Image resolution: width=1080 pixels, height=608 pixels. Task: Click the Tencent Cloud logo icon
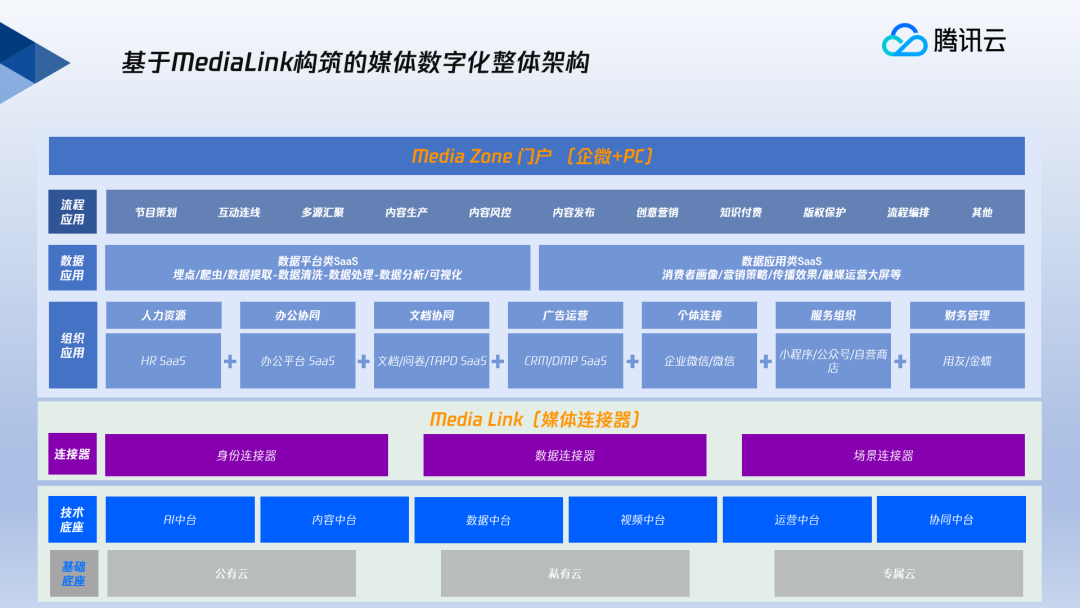(x=904, y=40)
